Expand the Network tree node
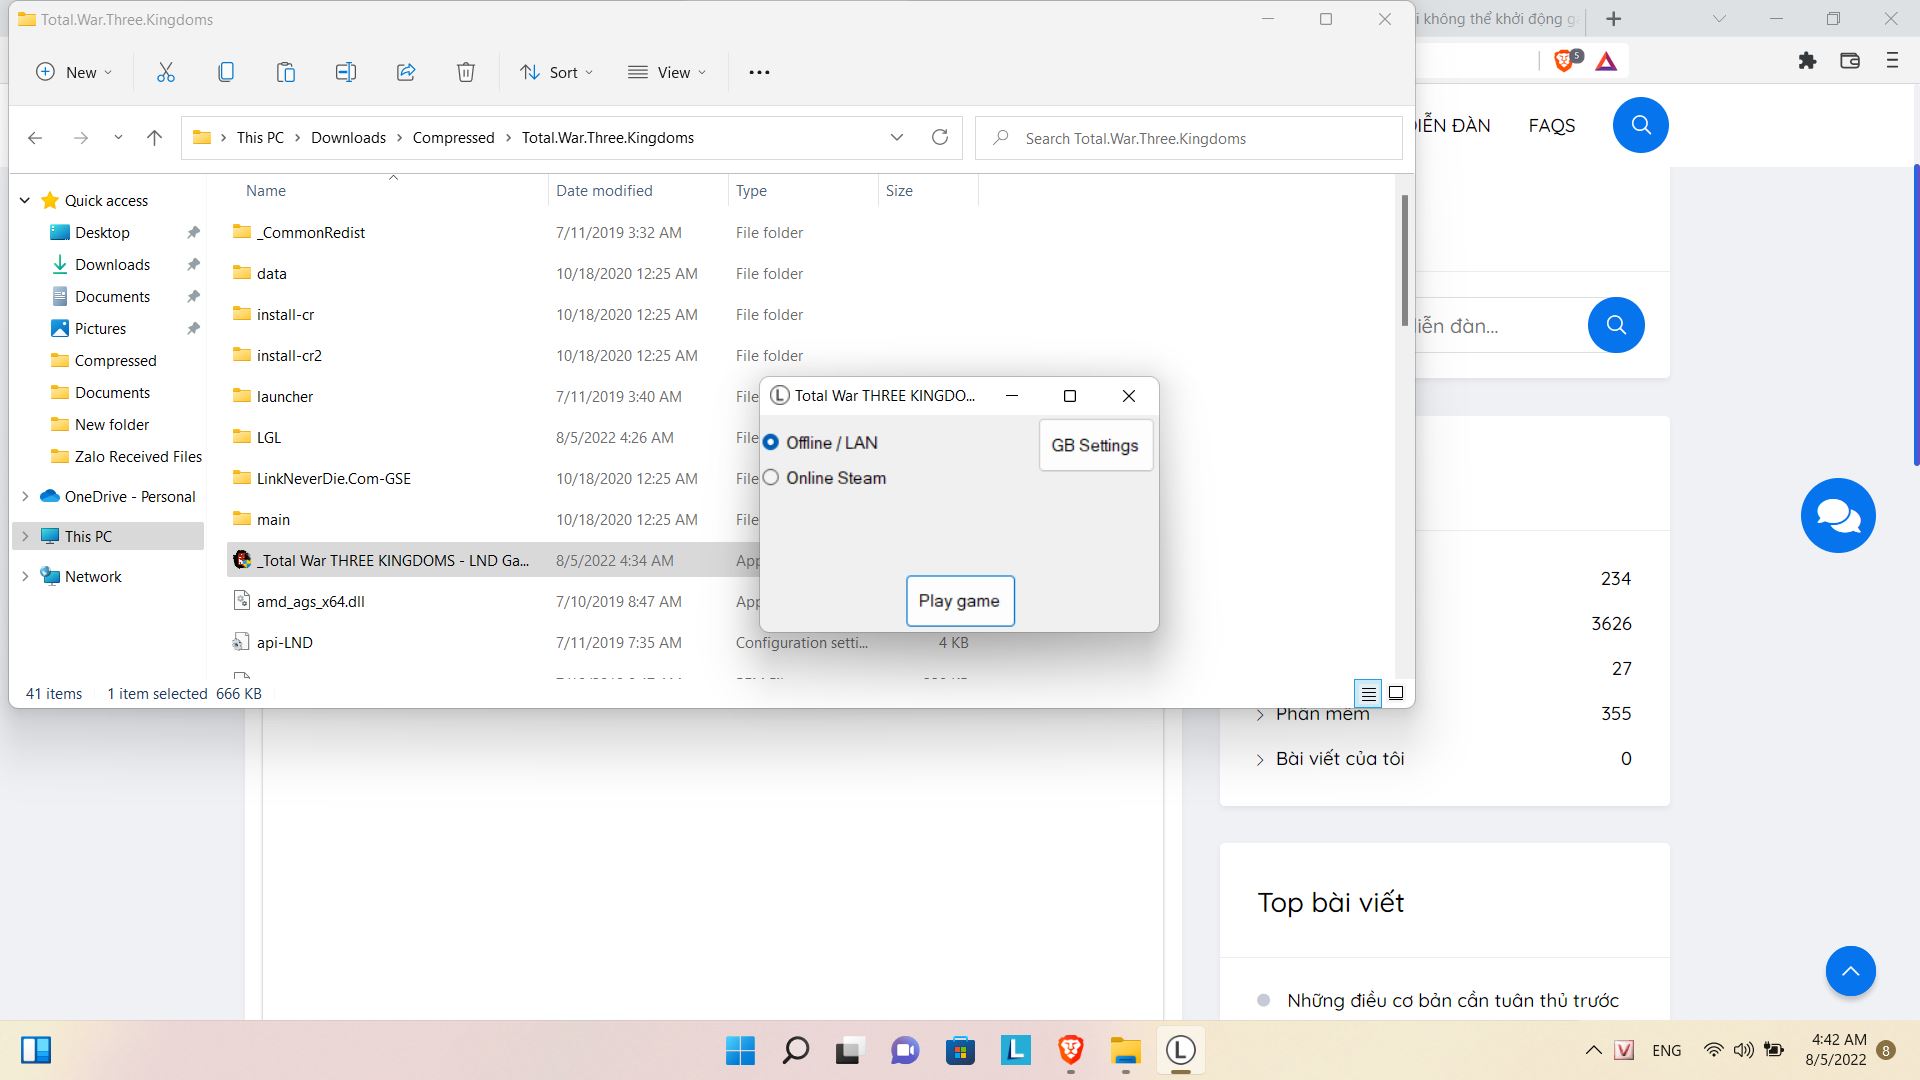 coord(25,577)
